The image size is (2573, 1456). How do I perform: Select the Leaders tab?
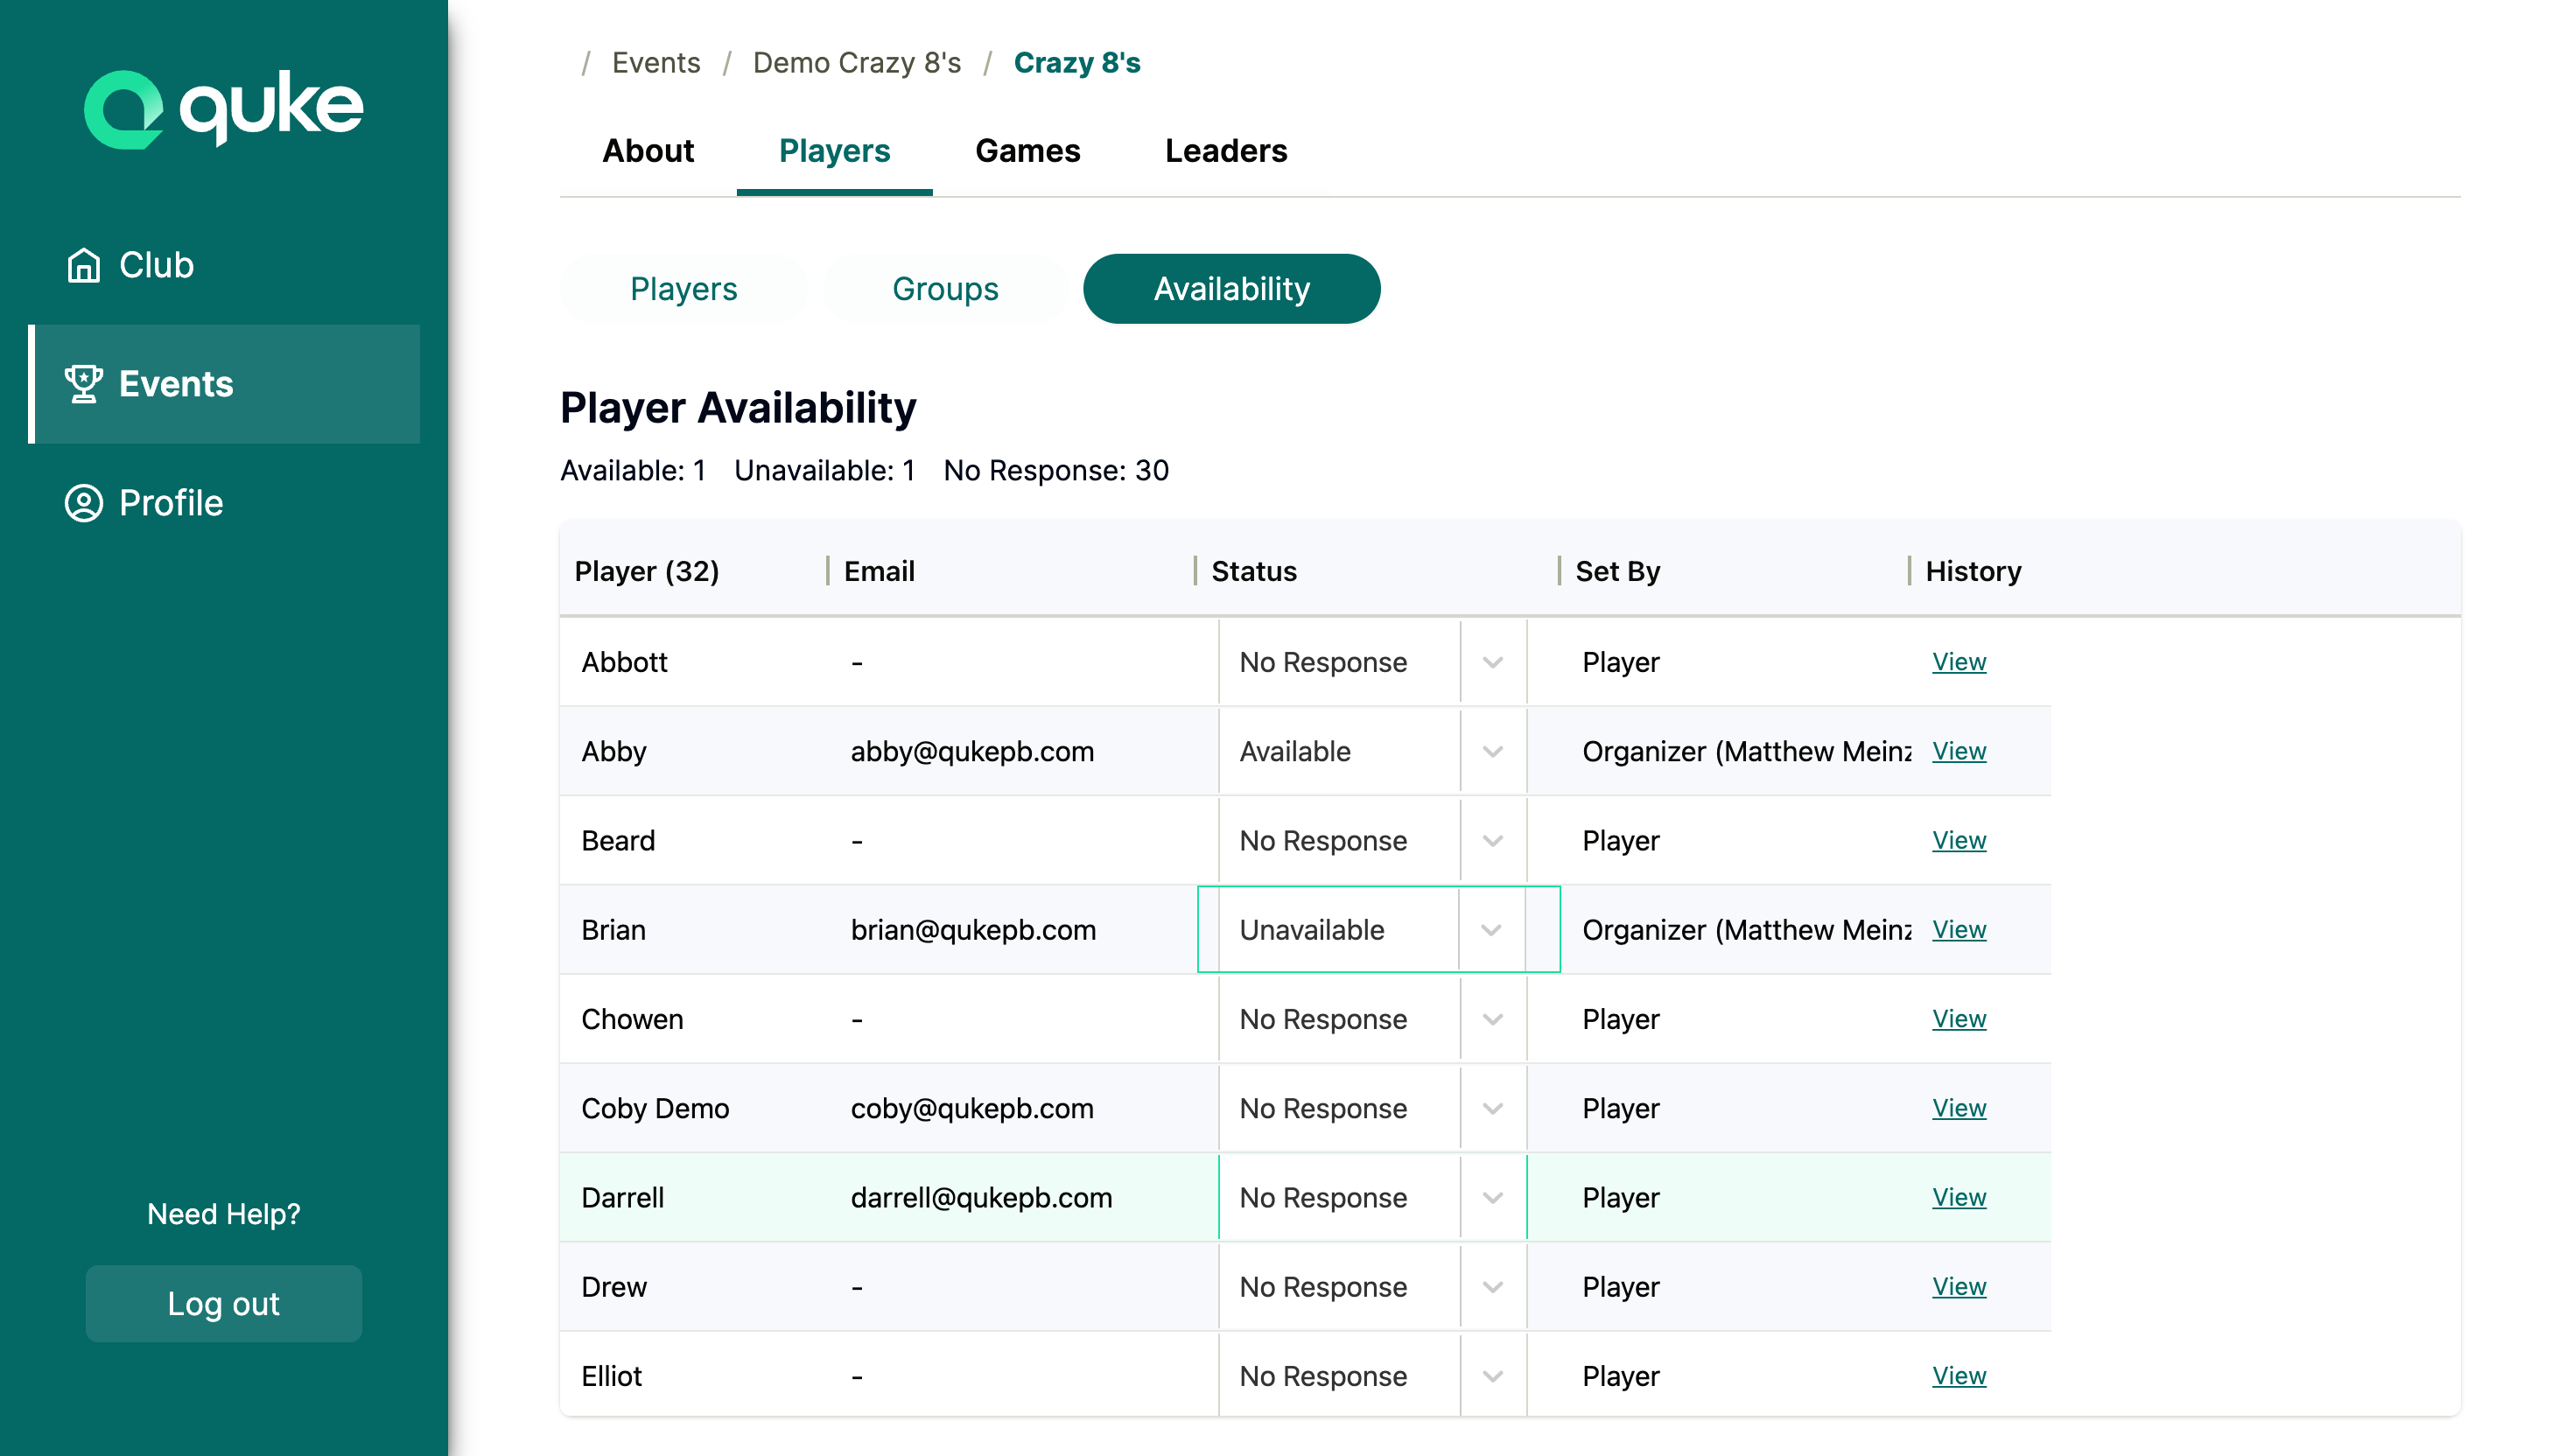1226,151
